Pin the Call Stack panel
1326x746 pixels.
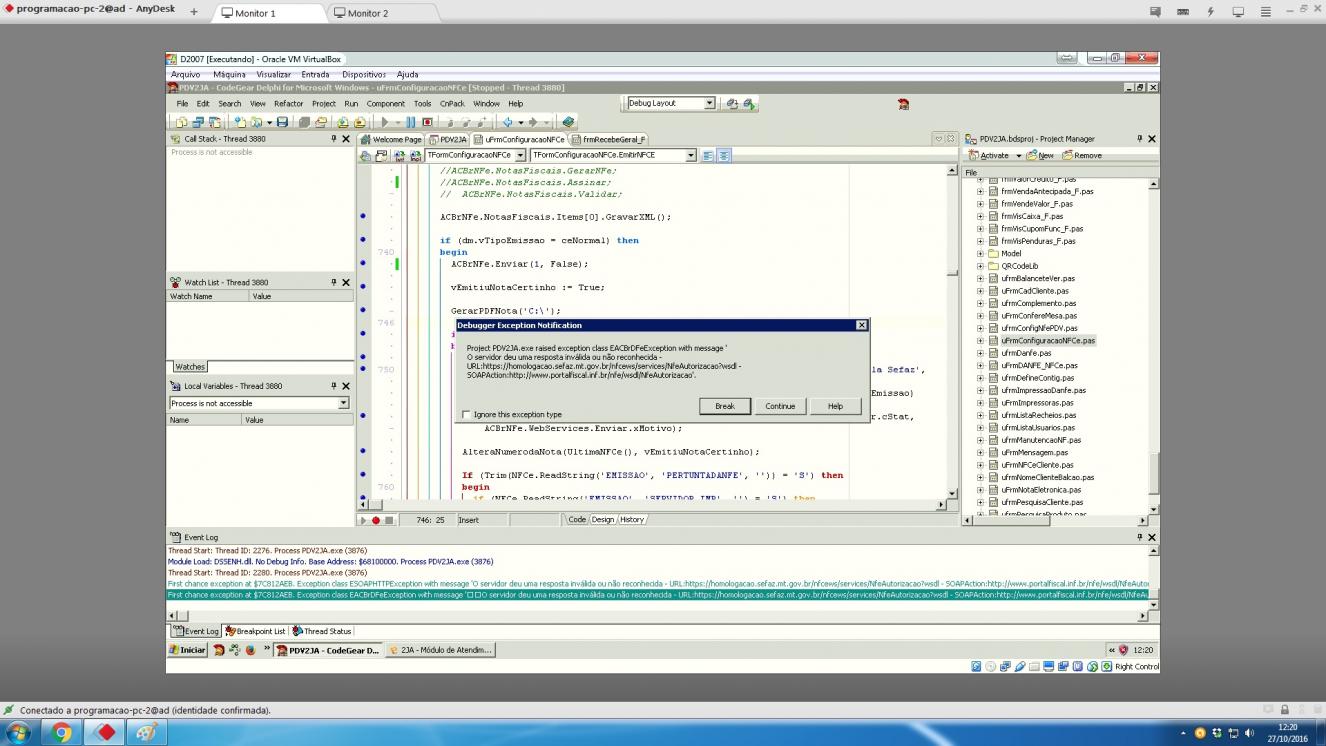(x=334, y=139)
